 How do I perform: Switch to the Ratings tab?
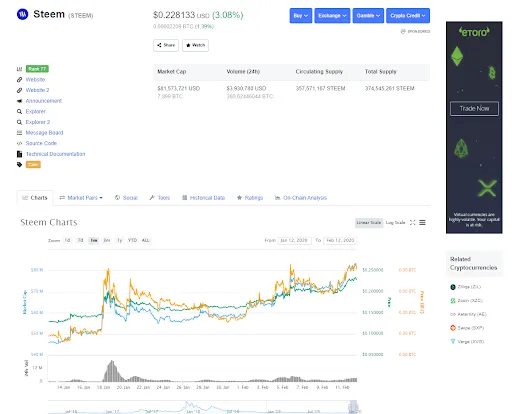pyautogui.click(x=250, y=198)
